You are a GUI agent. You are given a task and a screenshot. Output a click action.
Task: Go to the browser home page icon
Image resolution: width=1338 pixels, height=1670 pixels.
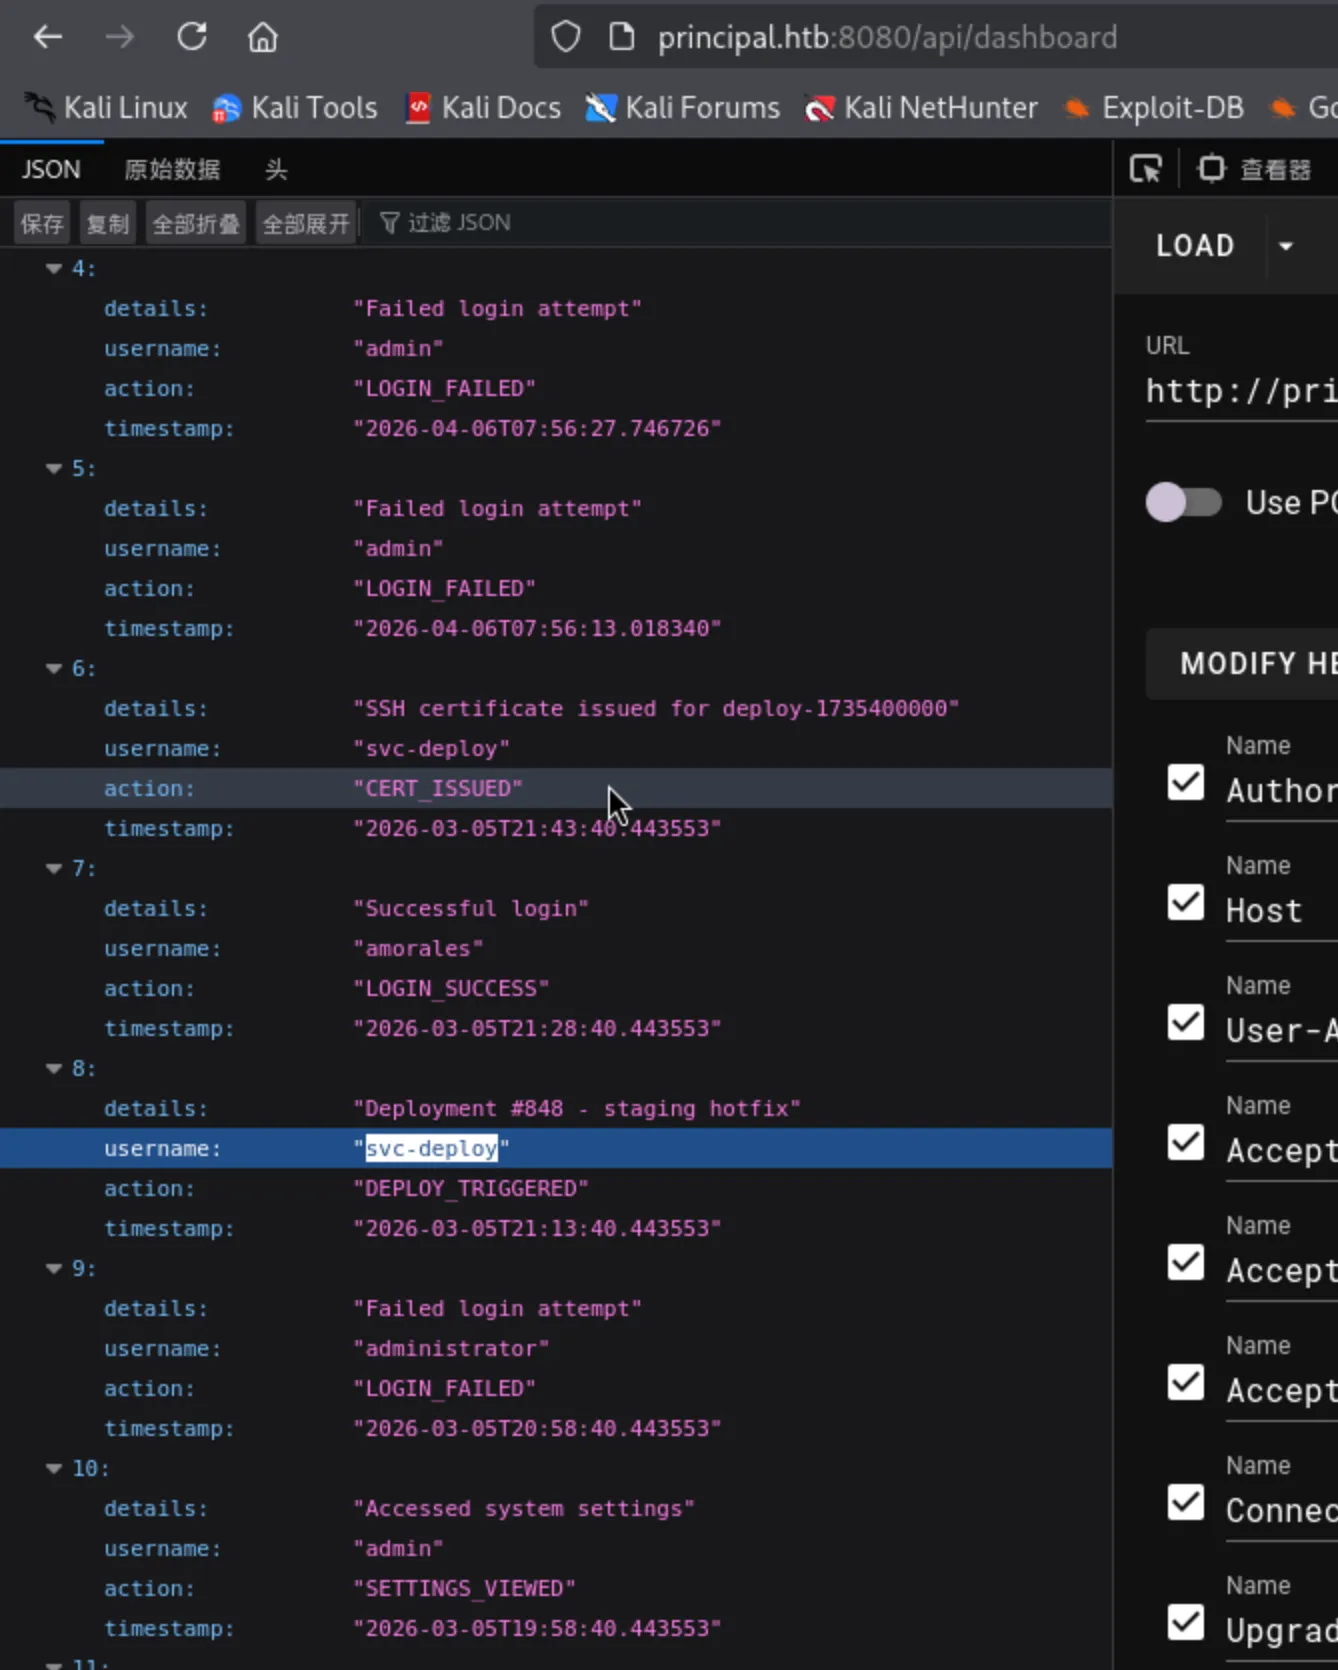pos(262,38)
